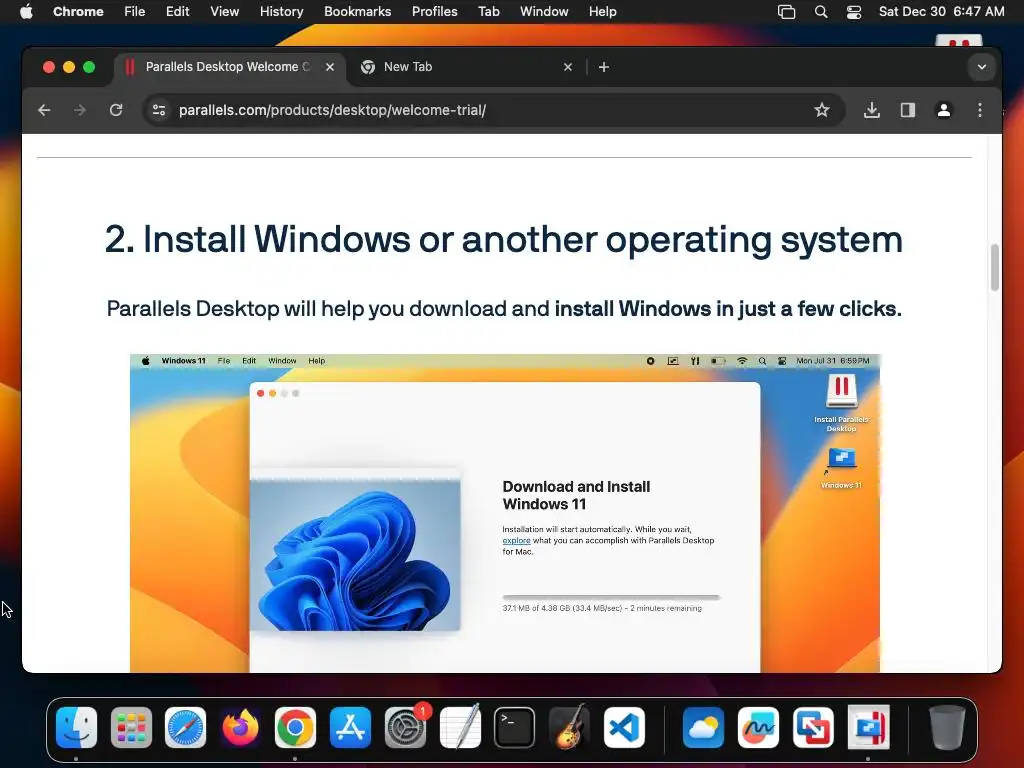Open the Chrome app menu

pos(78,12)
